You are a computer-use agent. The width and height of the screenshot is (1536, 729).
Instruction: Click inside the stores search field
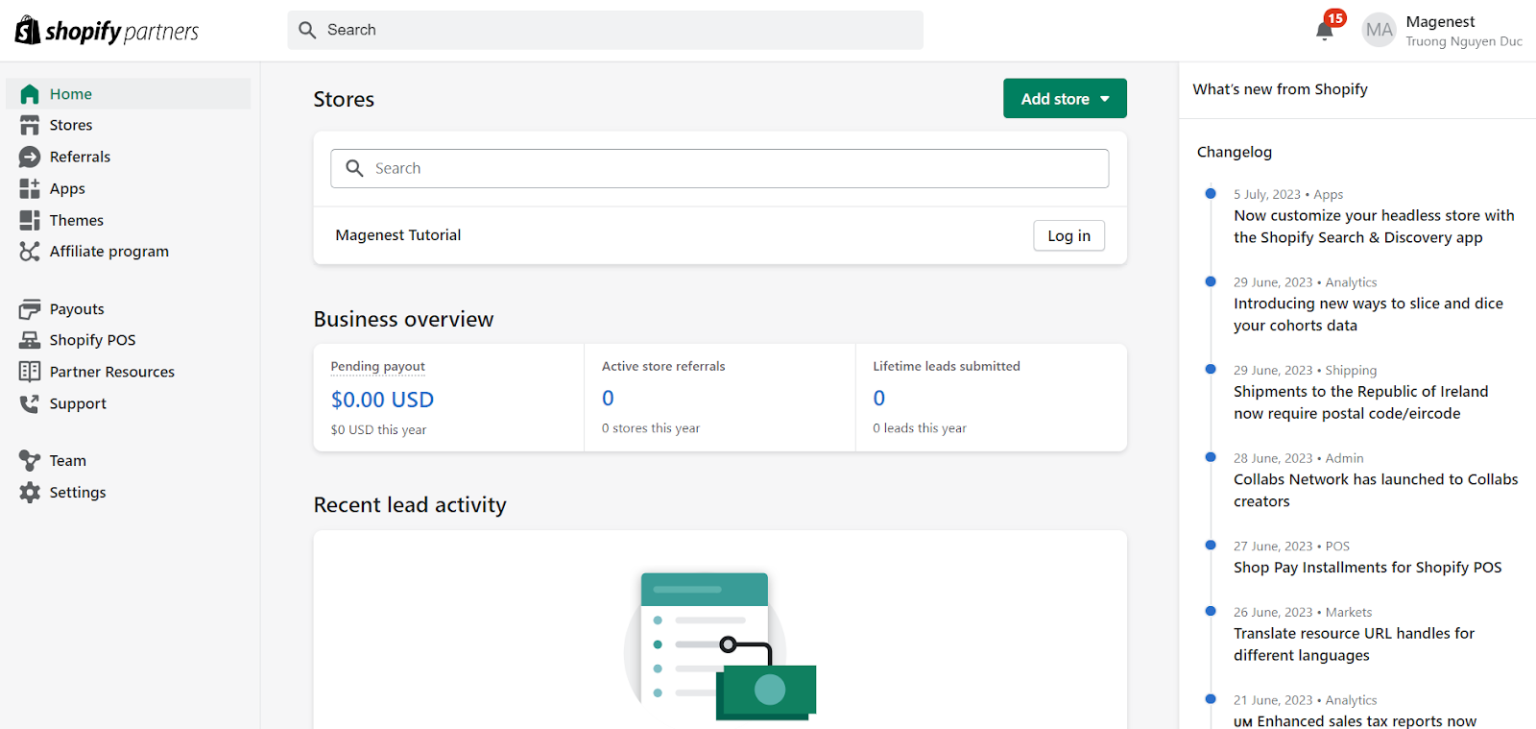(720, 168)
